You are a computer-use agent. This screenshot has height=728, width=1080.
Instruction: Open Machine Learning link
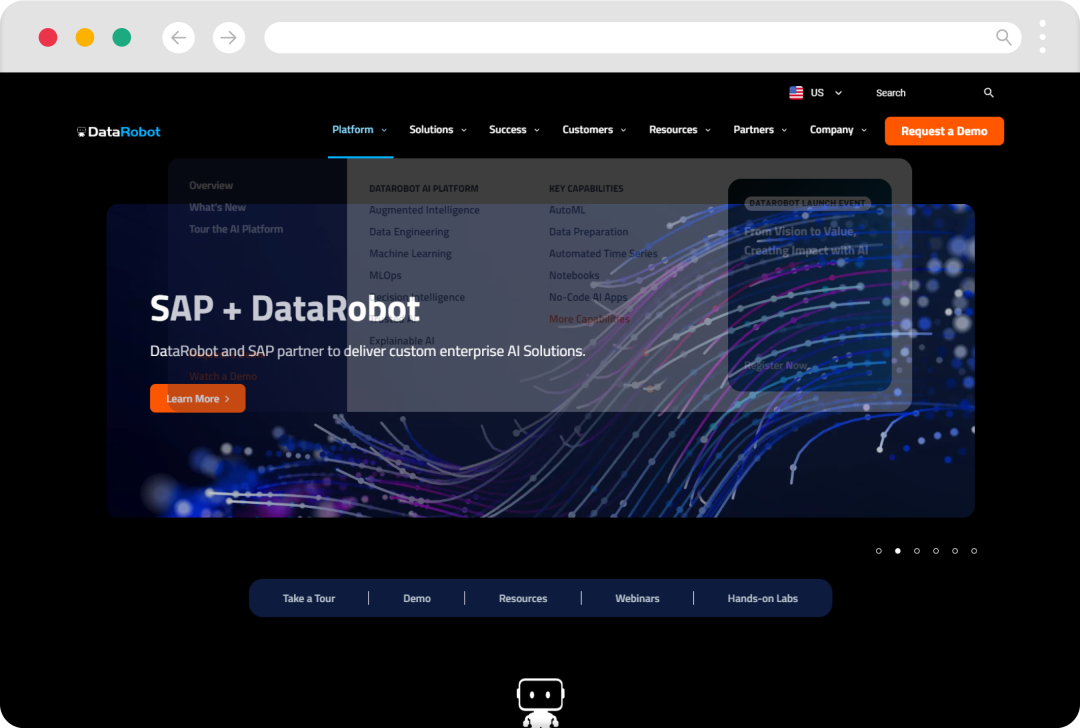411,253
